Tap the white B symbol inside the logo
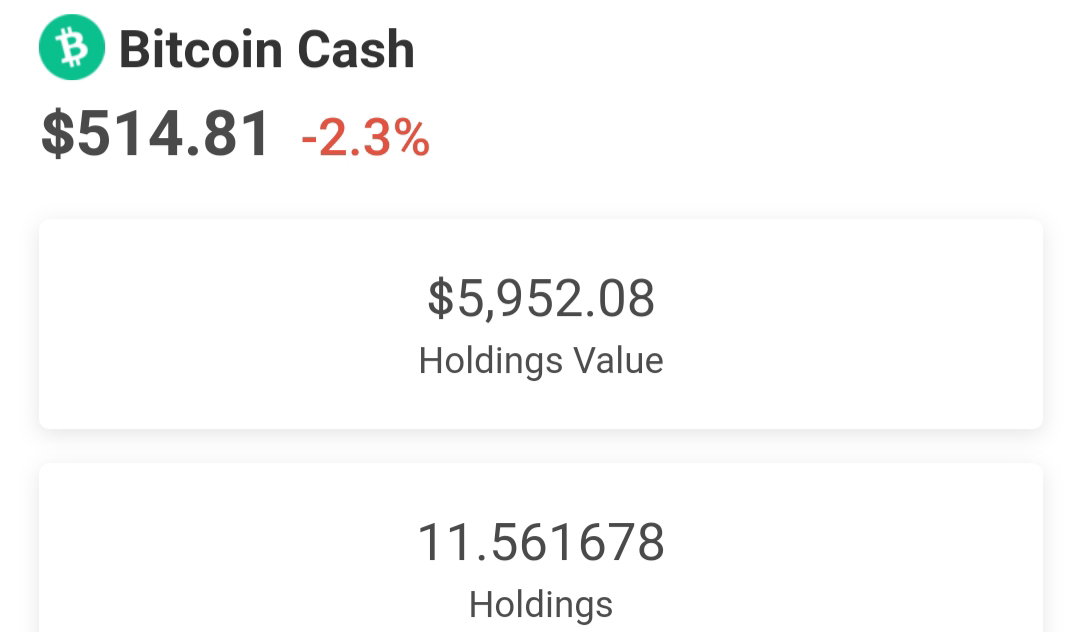 coord(72,48)
